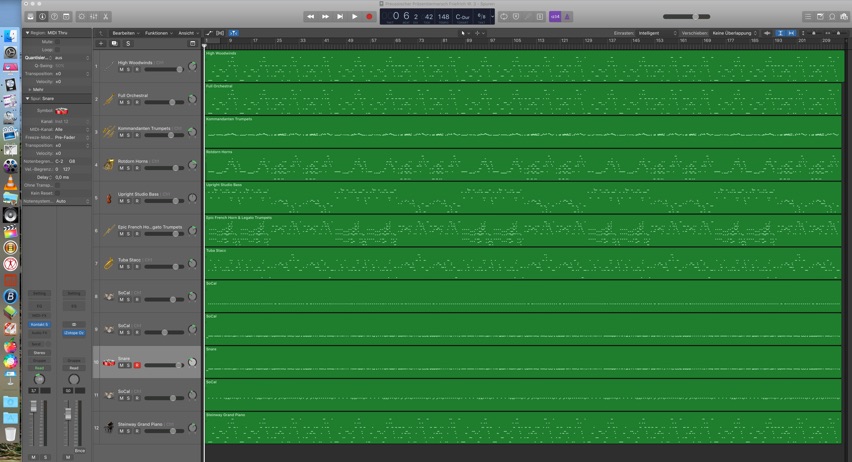This screenshot has width=852, height=462.
Task: Record-enable the Kommandanten Trumpets track
Action: coord(137,135)
